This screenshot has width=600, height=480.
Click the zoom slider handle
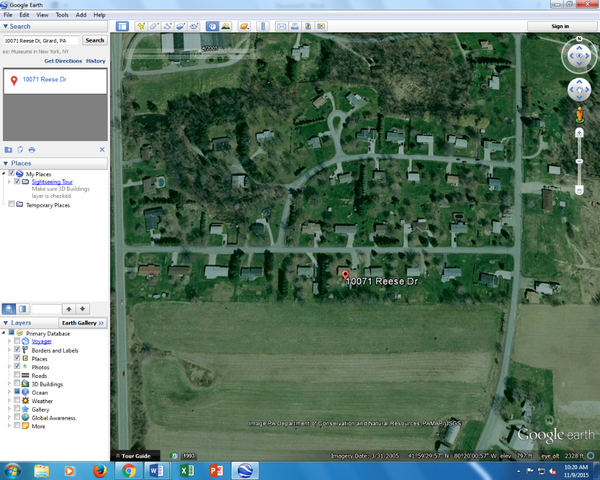click(x=579, y=162)
